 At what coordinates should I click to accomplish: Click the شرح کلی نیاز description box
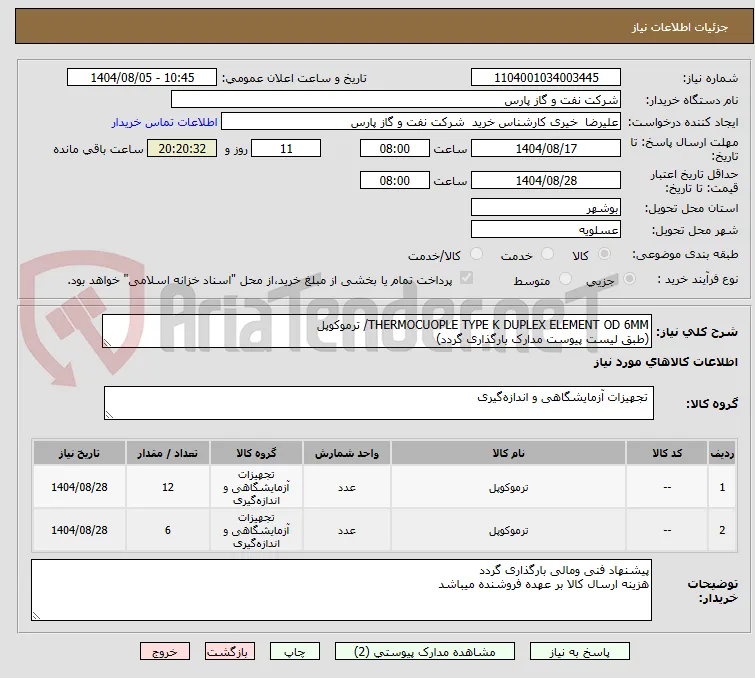point(377,331)
